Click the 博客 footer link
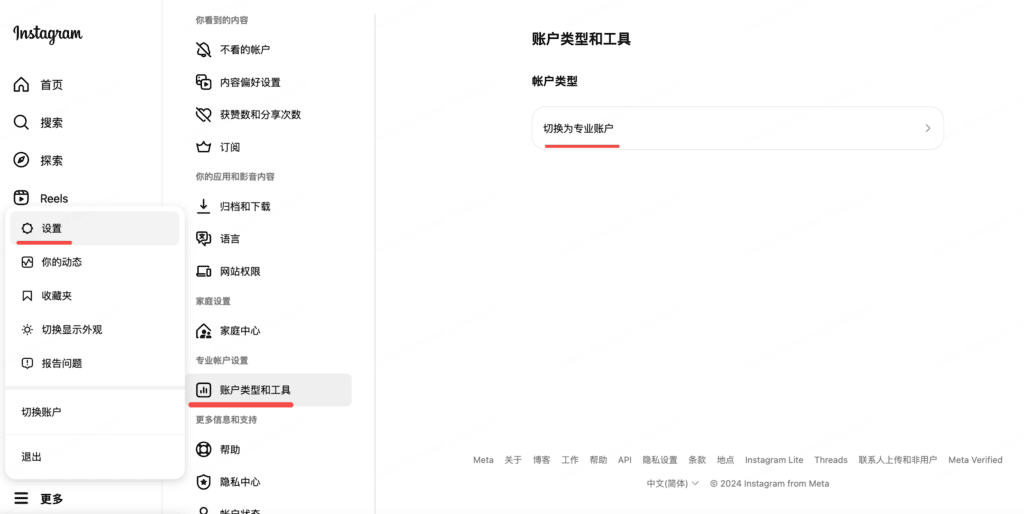The width and height of the screenshot is (1024, 514). pos(541,460)
